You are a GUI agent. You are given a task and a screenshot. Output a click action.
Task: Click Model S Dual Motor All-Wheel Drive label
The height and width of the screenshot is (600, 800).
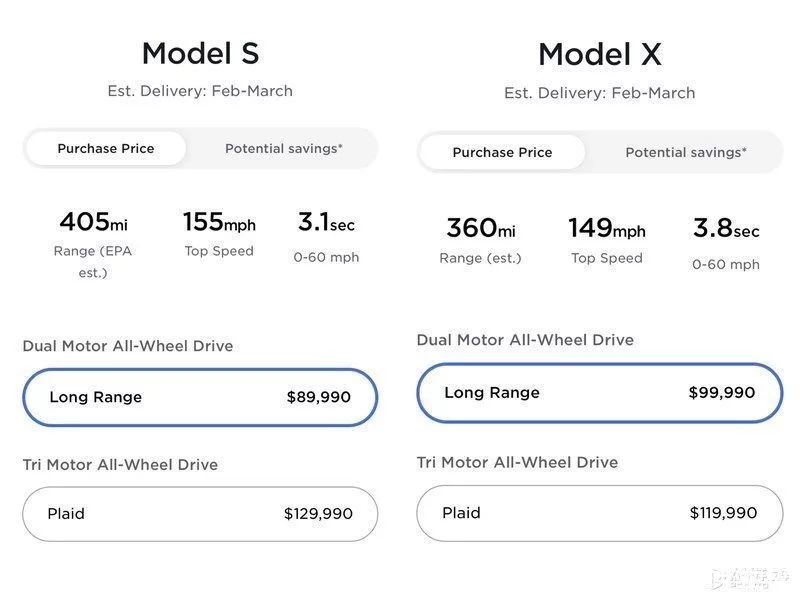[x=128, y=346]
